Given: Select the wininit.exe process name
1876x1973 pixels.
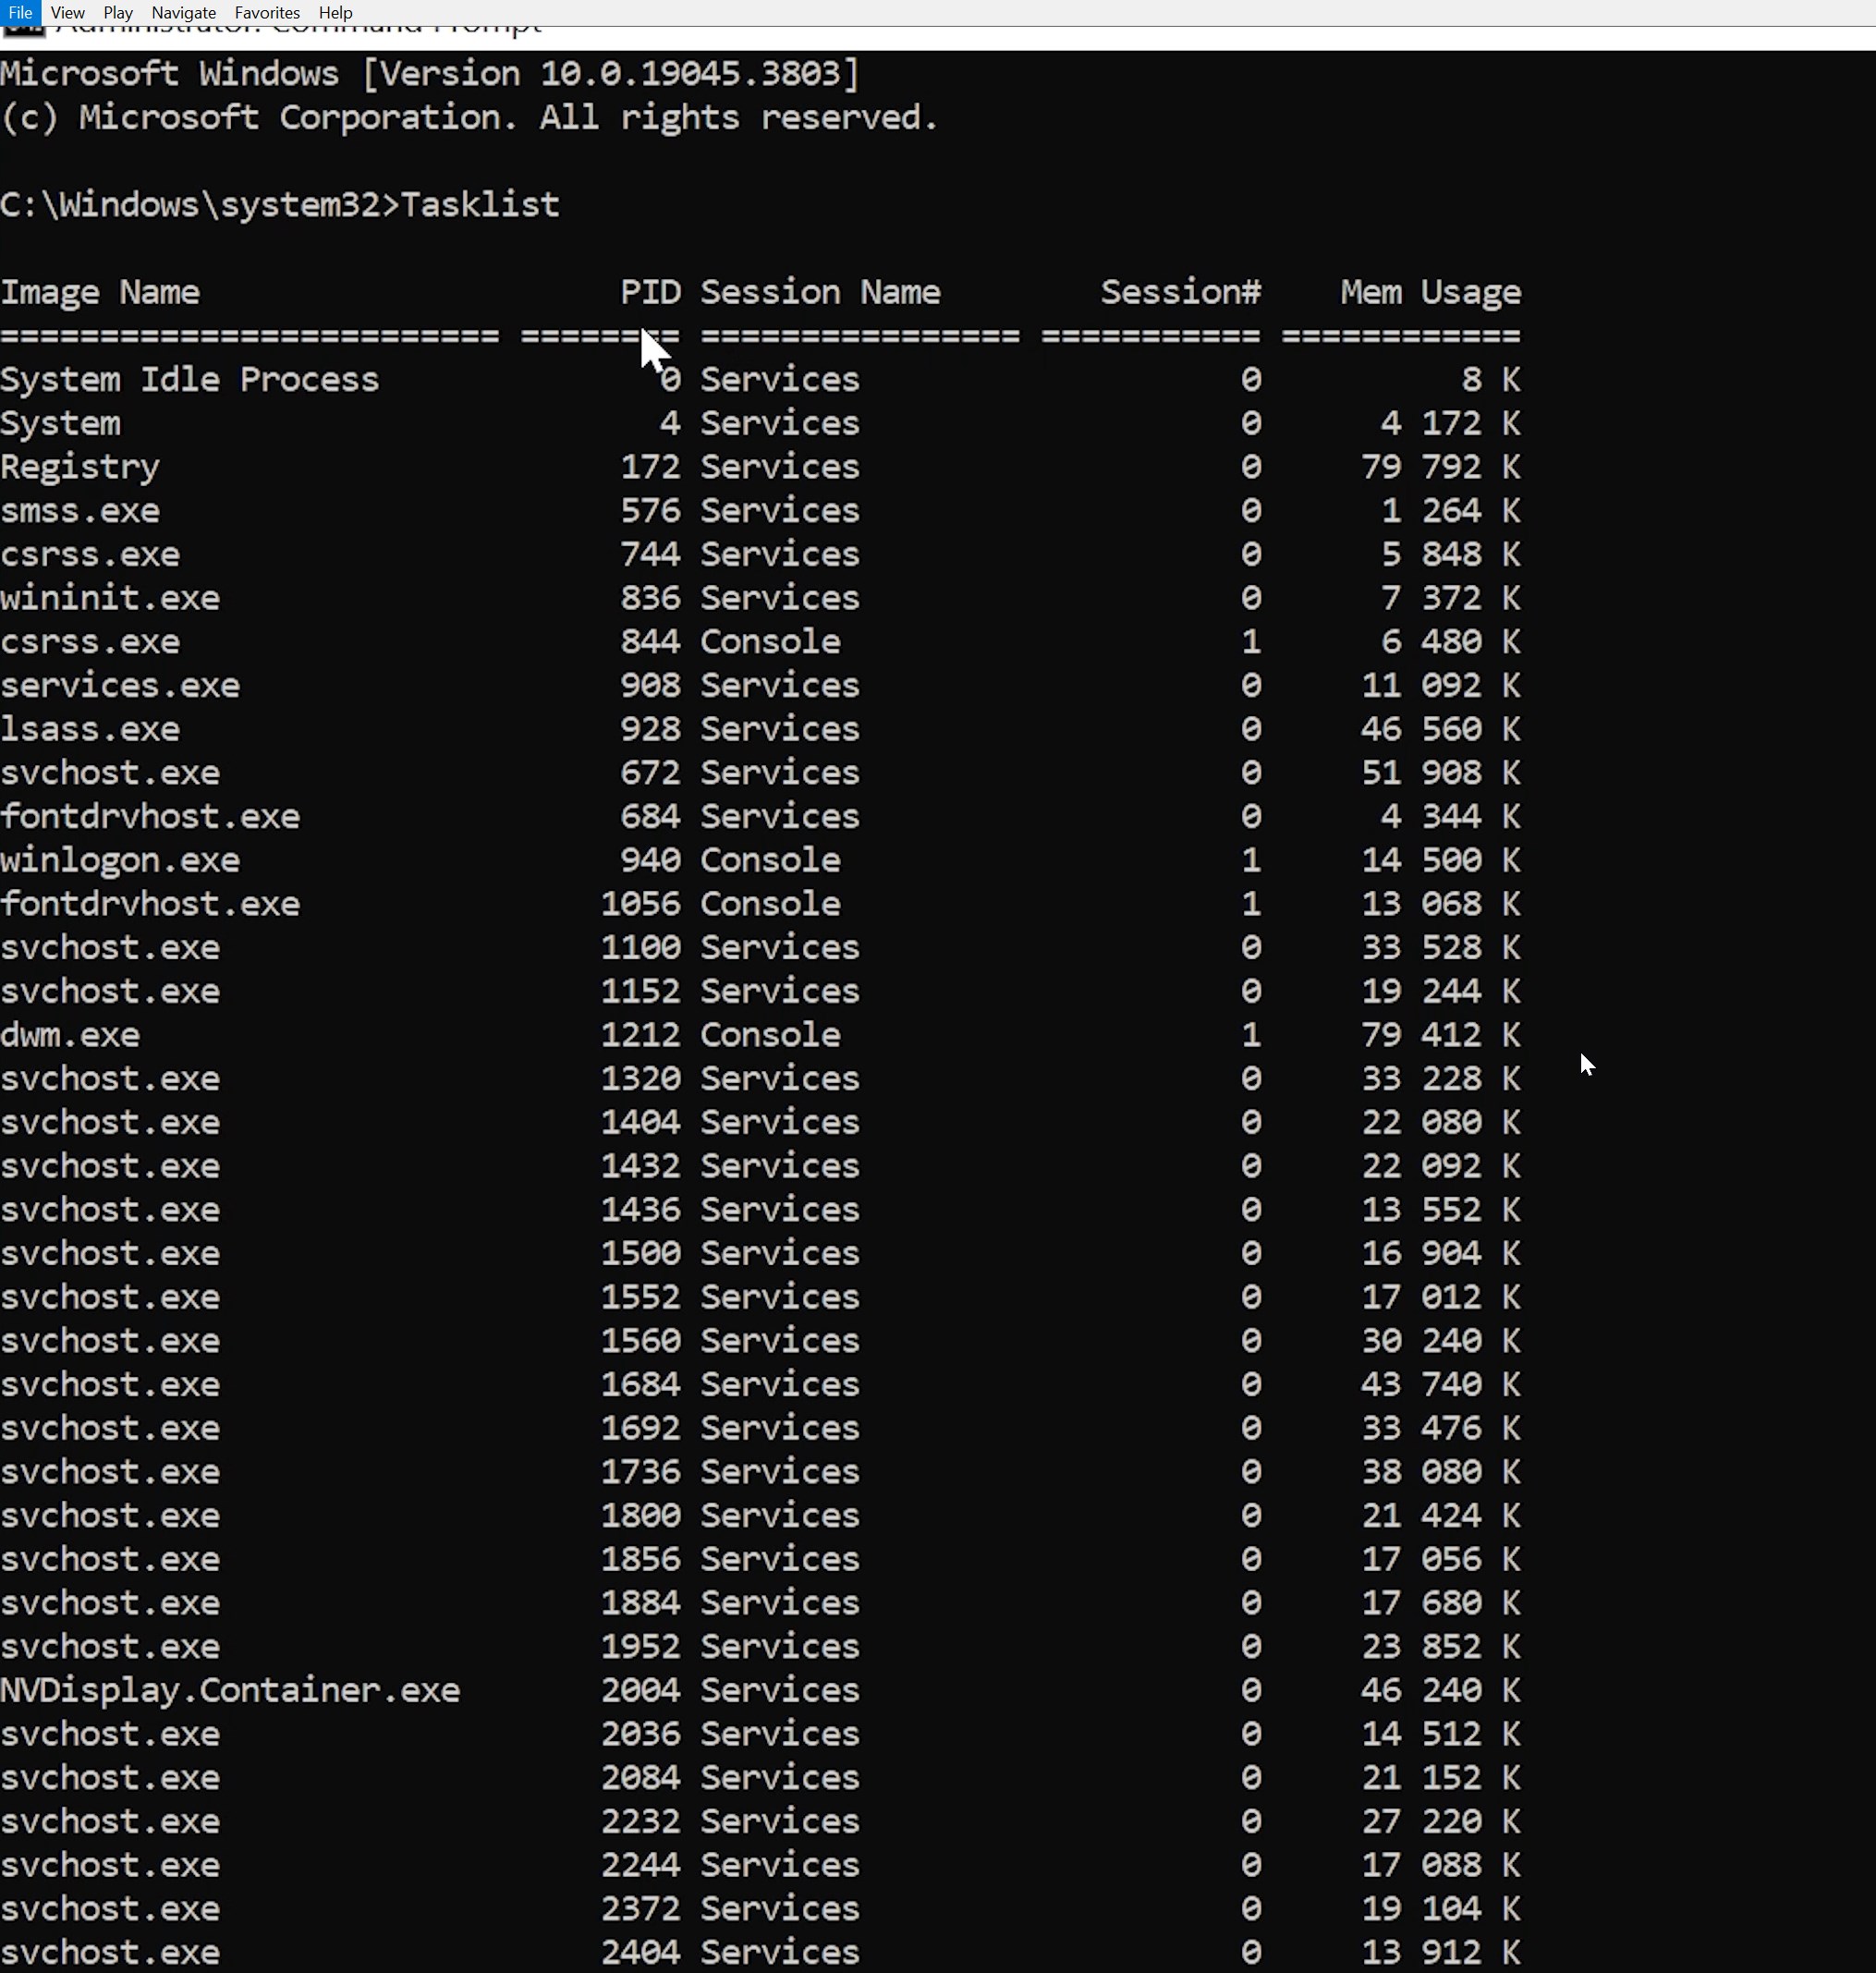Looking at the screenshot, I should (x=110, y=598).
